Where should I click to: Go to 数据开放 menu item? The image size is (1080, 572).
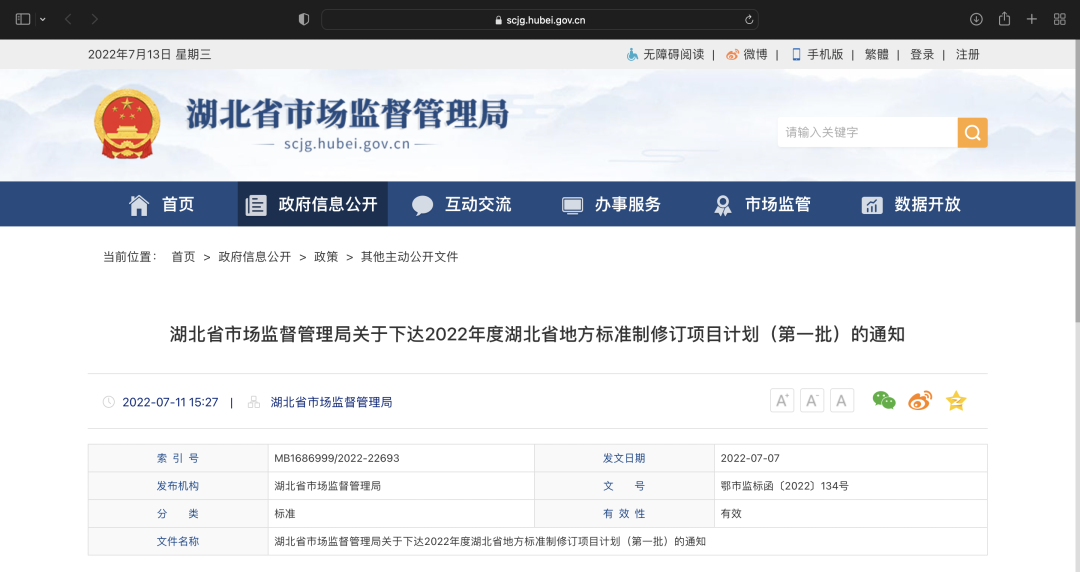[x=911, y=204]
